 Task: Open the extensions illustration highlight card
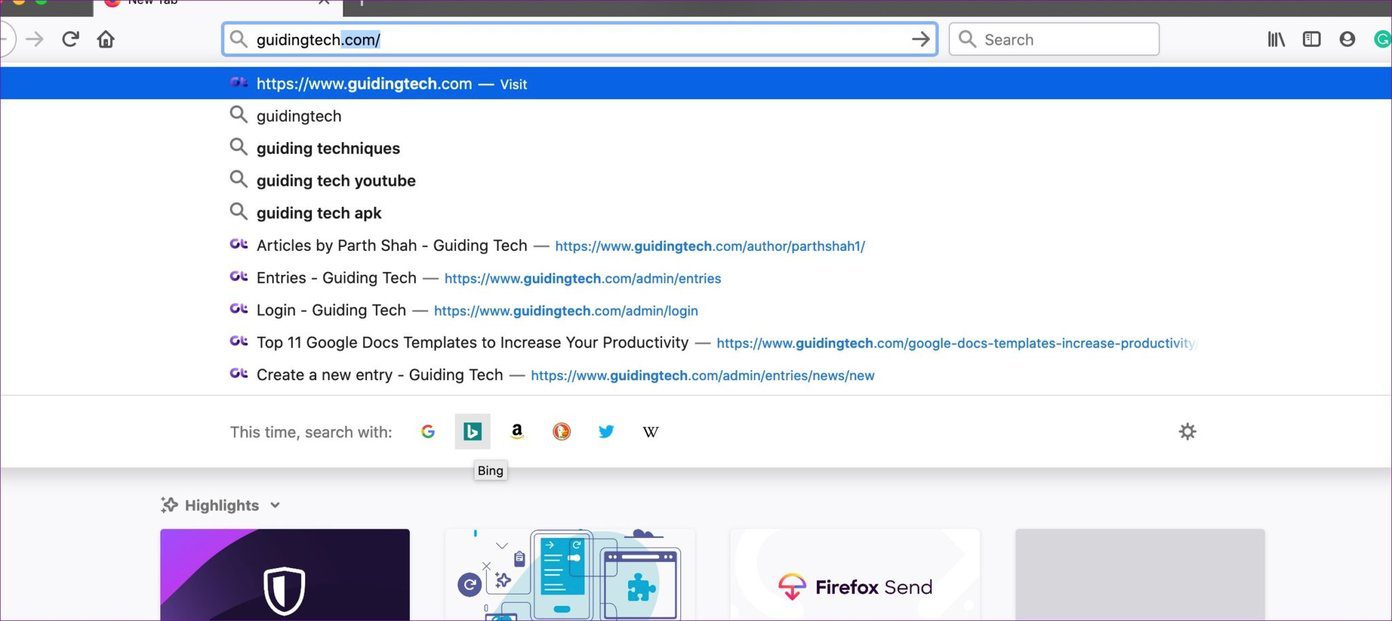point(570,575)
